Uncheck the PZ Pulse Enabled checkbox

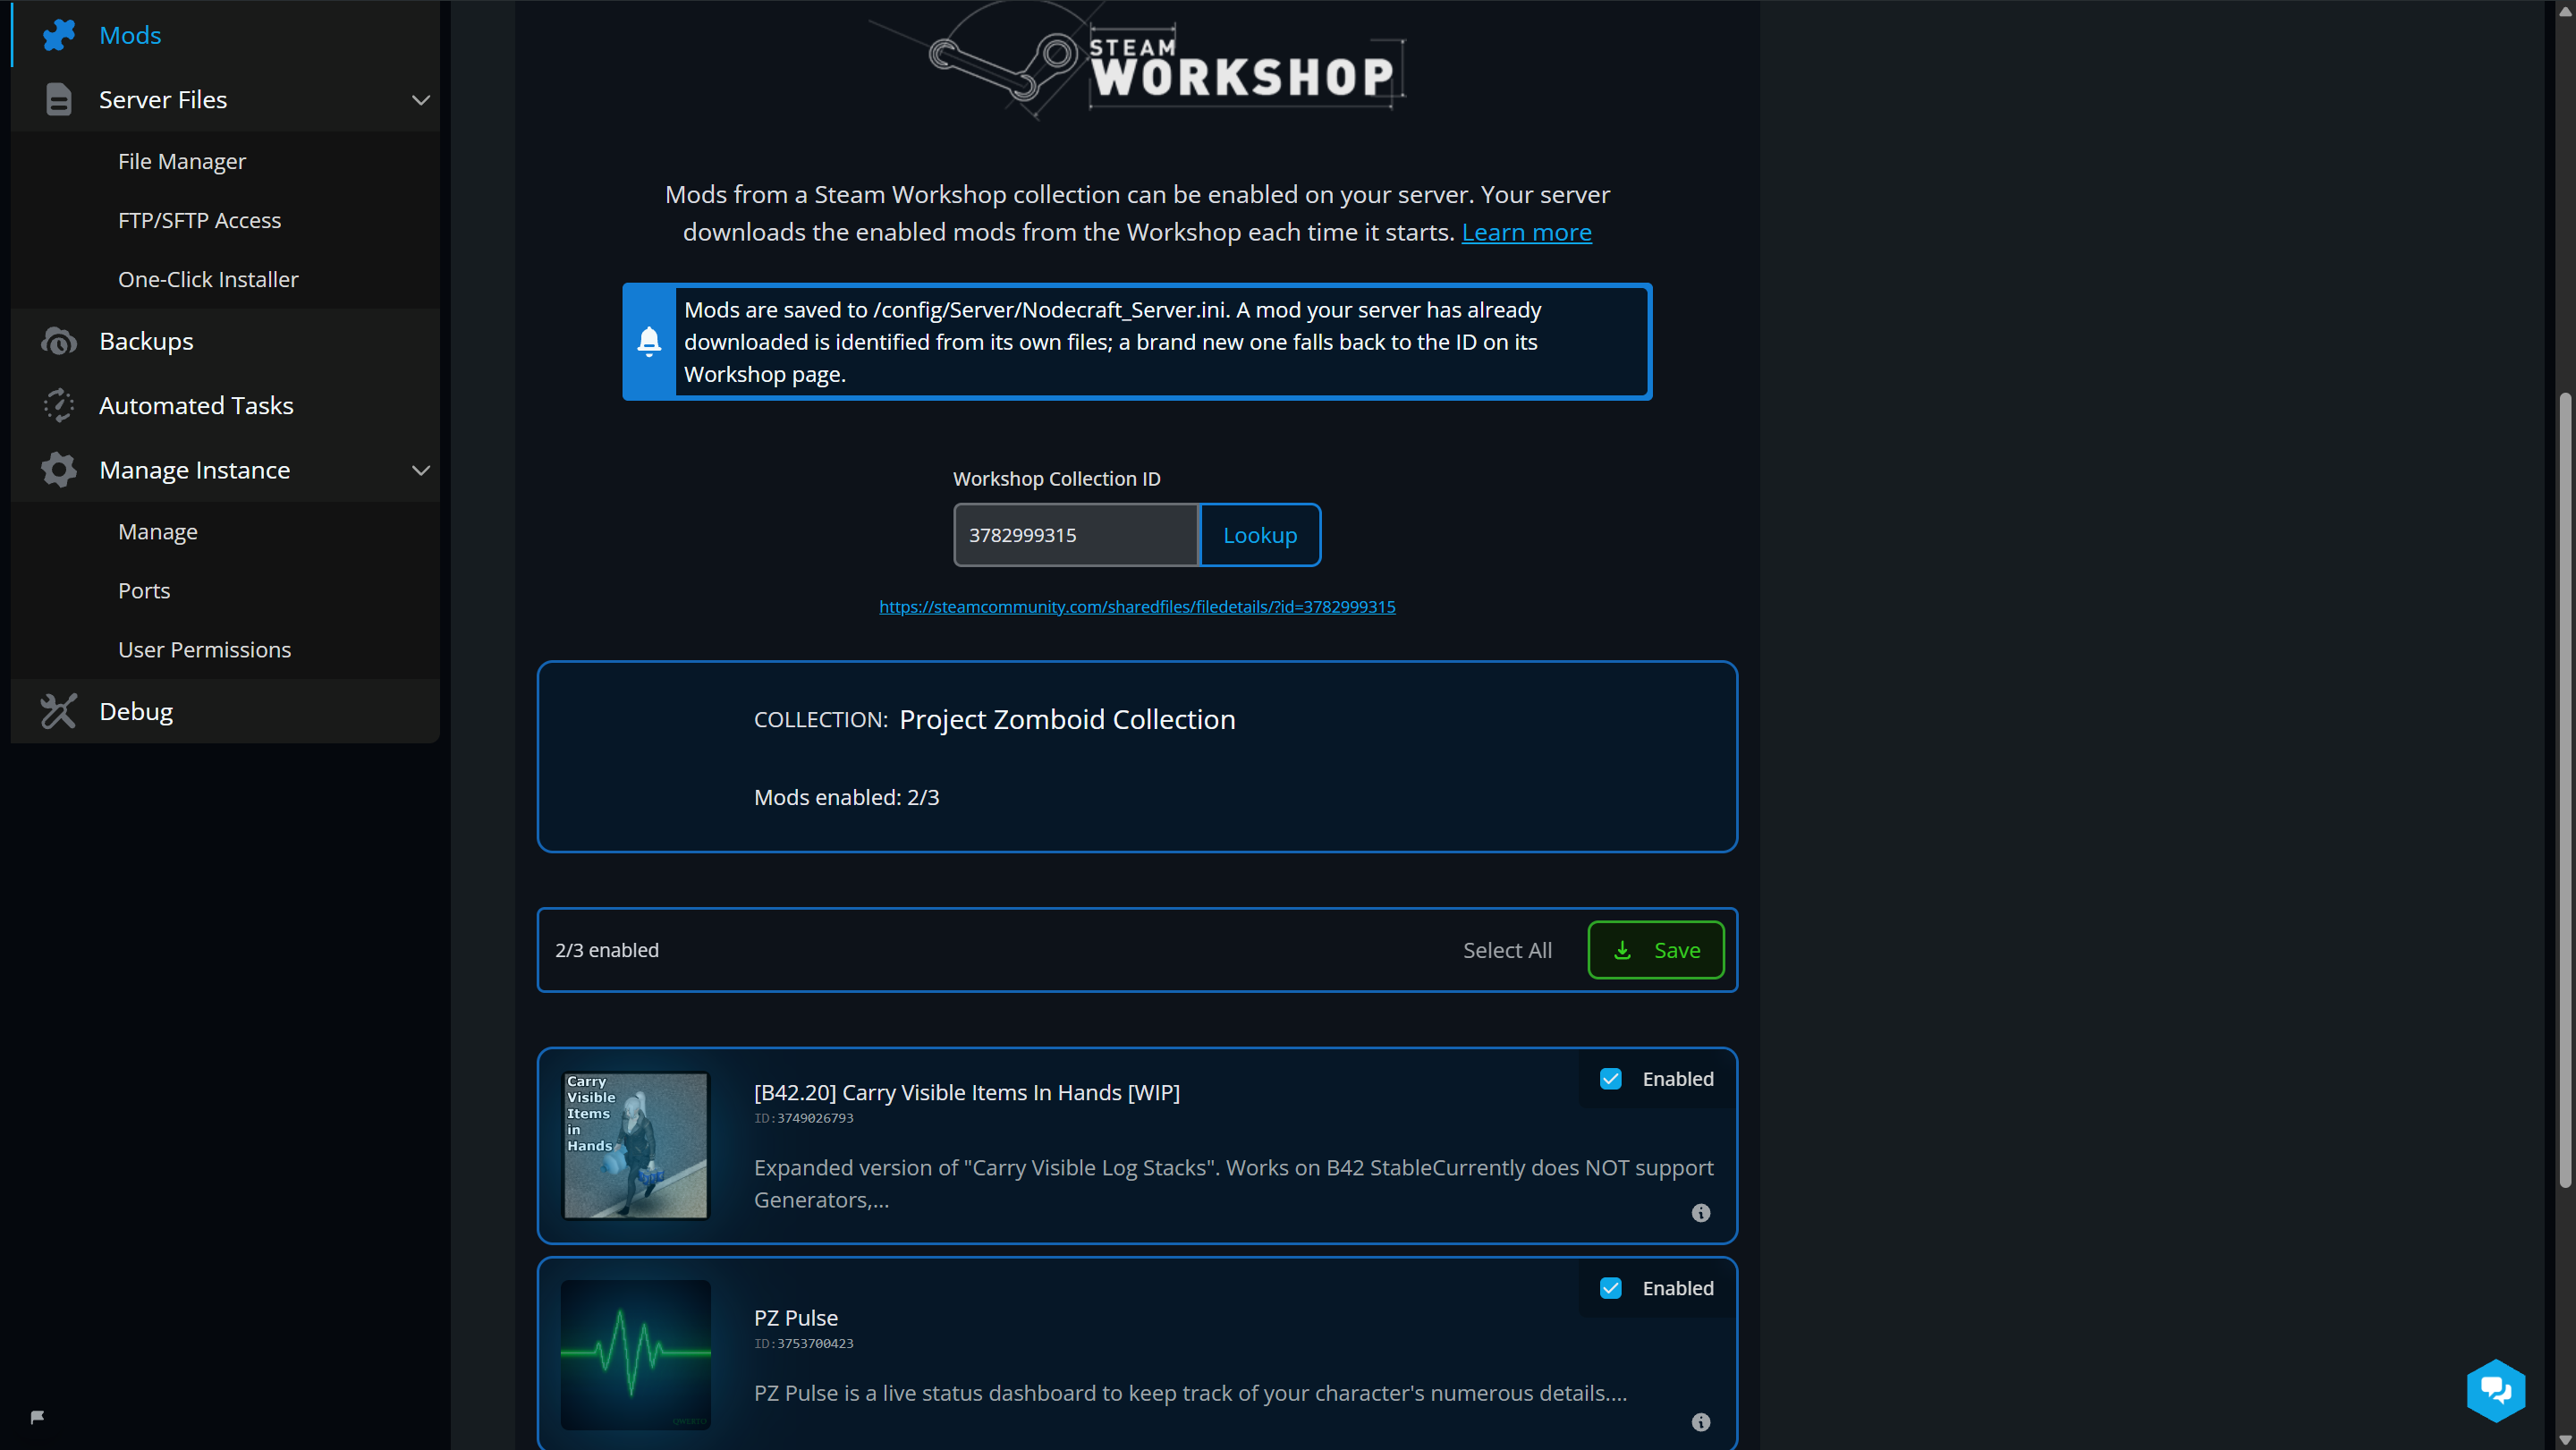click(1610, 1288)
